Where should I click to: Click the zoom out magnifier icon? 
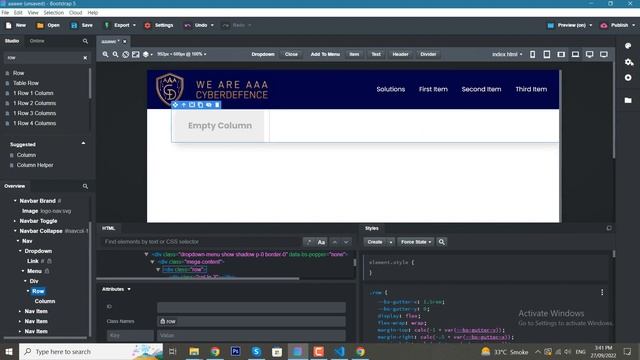116,54
